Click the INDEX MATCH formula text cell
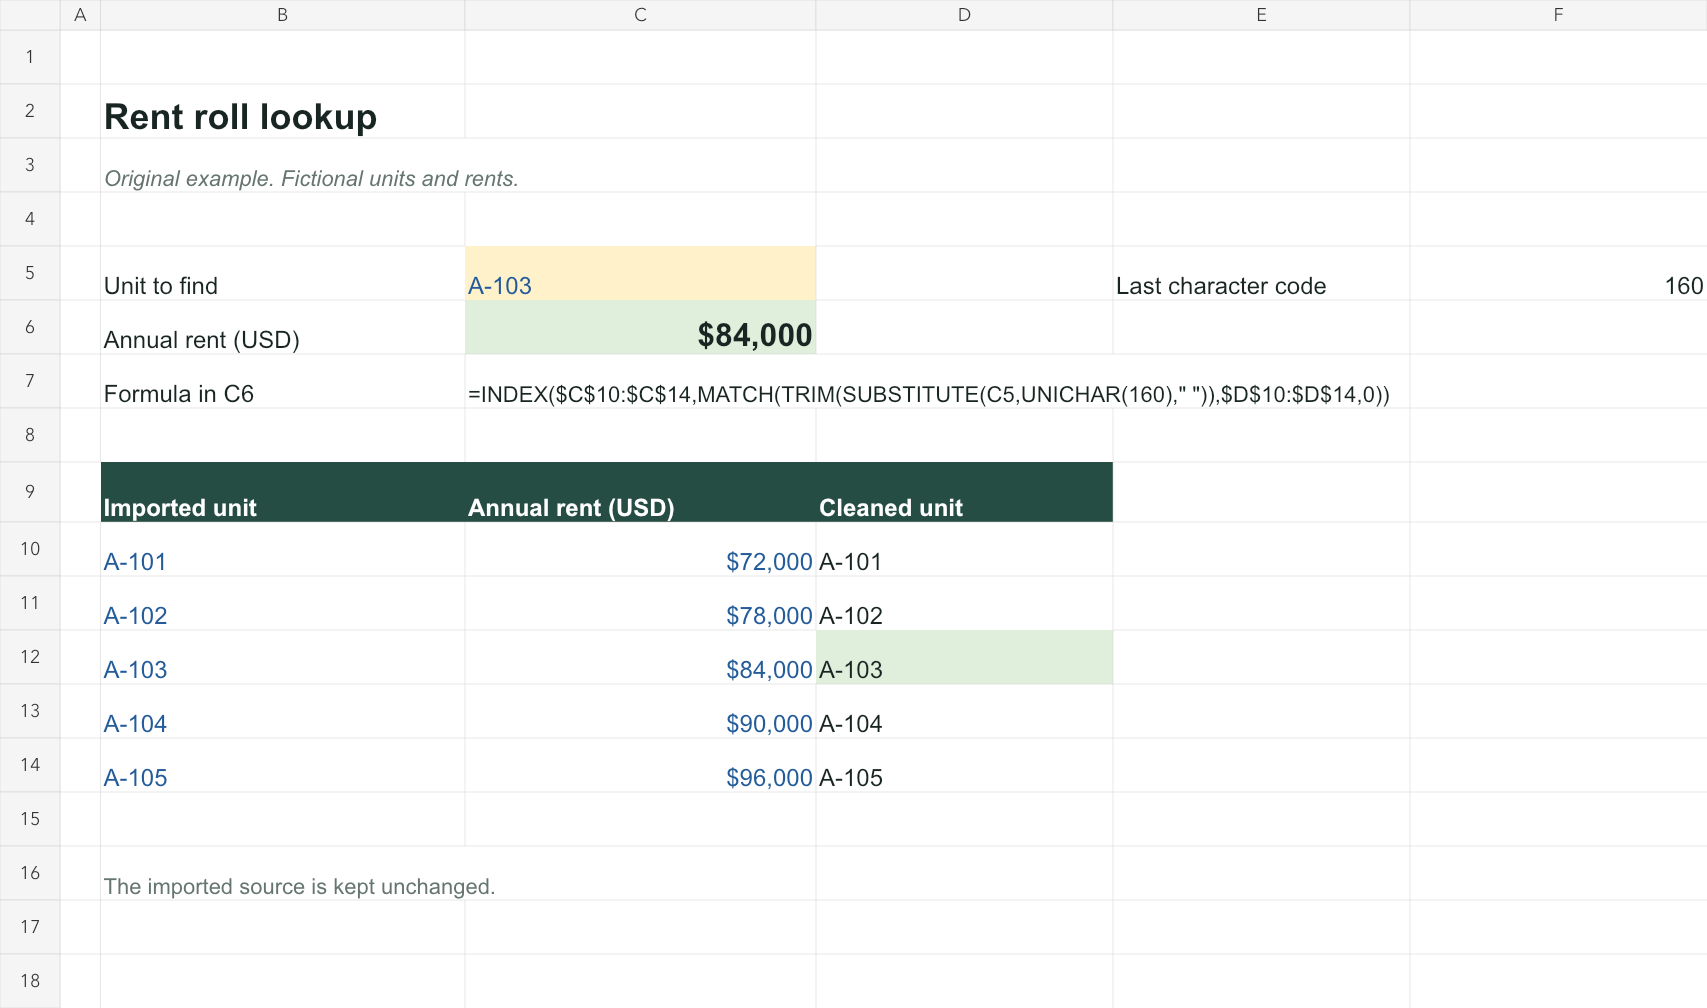1707x1008 pixels. pos(928,394)
